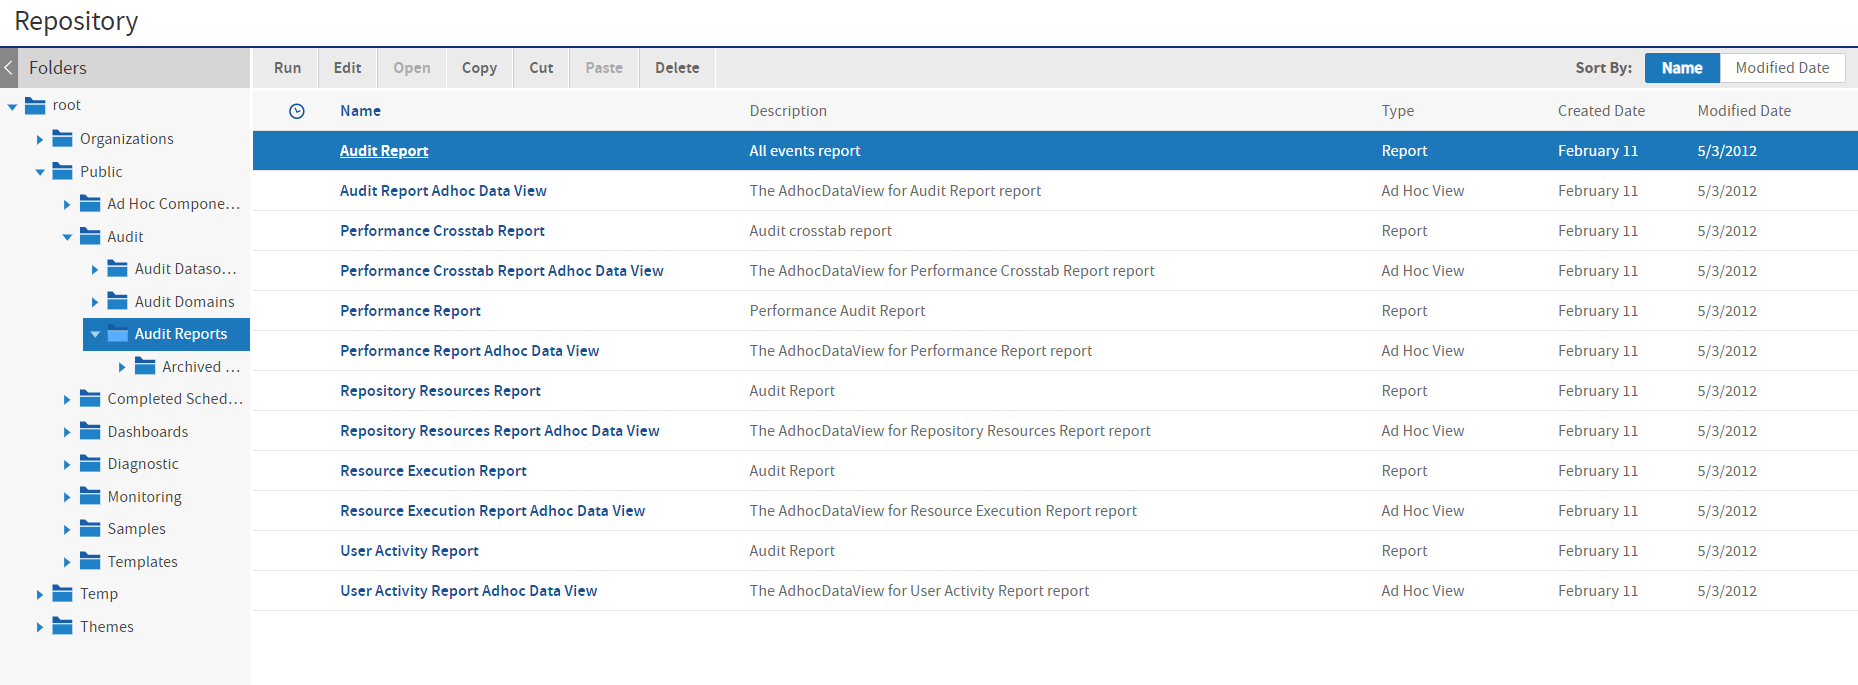Open the Resource Execution Report link

(x=433, y=471)
